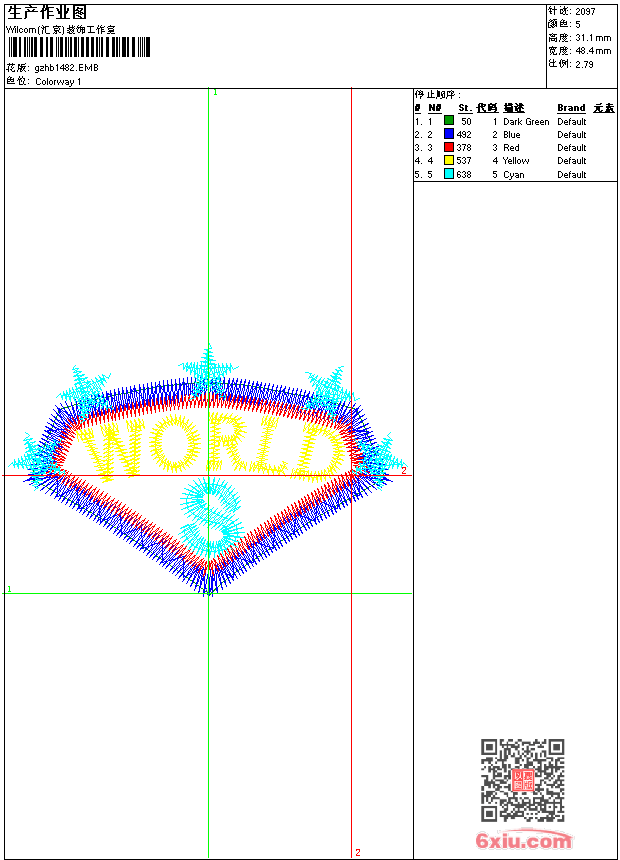Viewport: 620px width, 860px height.
Task: Click stitch count 50 in Dark Green row
Action: [466, 122]
